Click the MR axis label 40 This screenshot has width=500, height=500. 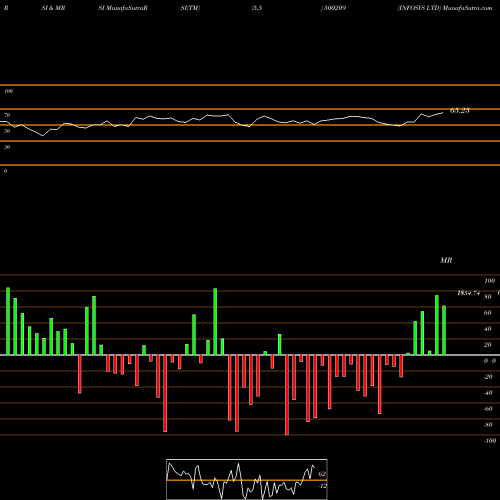pyautogui.click(x=487, y=329)
